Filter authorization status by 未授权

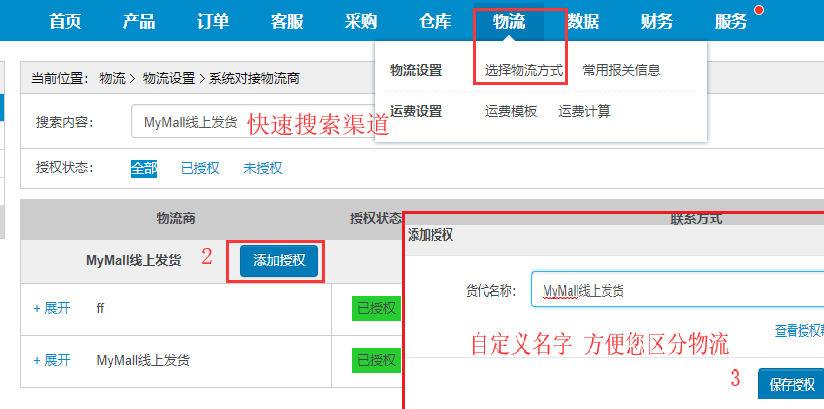[x=263, y=168]
